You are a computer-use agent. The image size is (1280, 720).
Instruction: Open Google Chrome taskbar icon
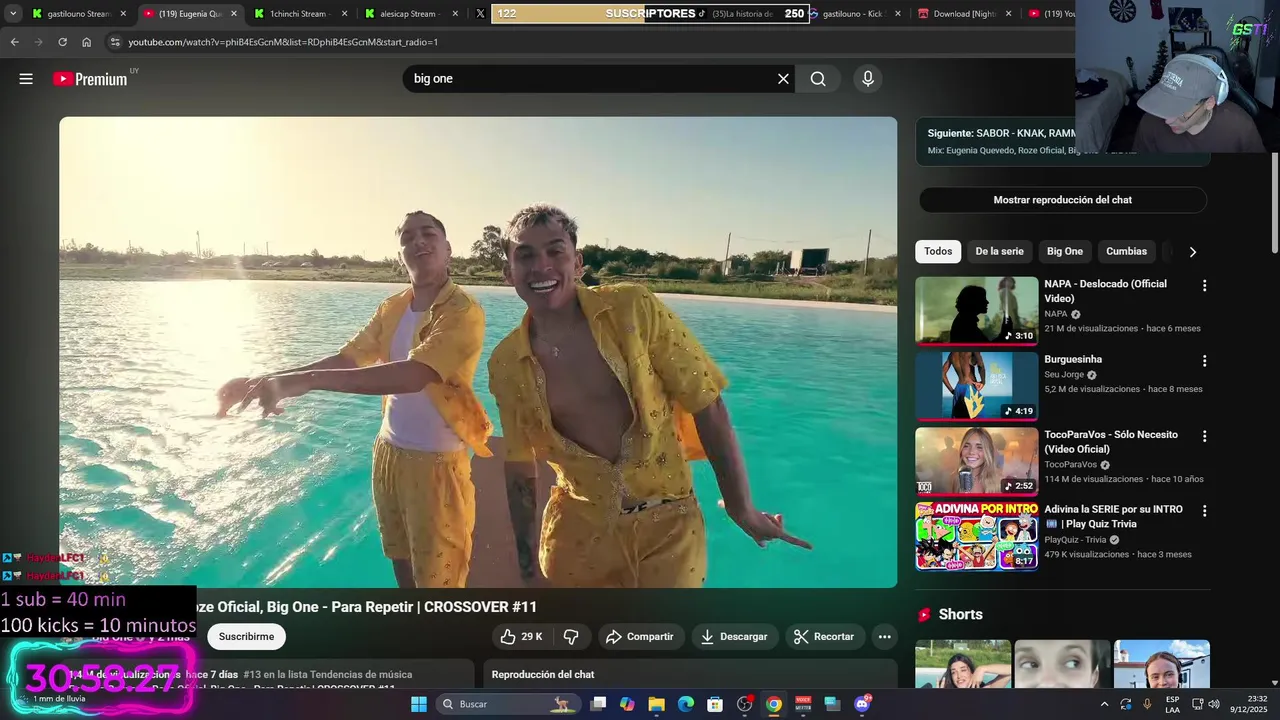pyautogui.click(x=774, y=704)
